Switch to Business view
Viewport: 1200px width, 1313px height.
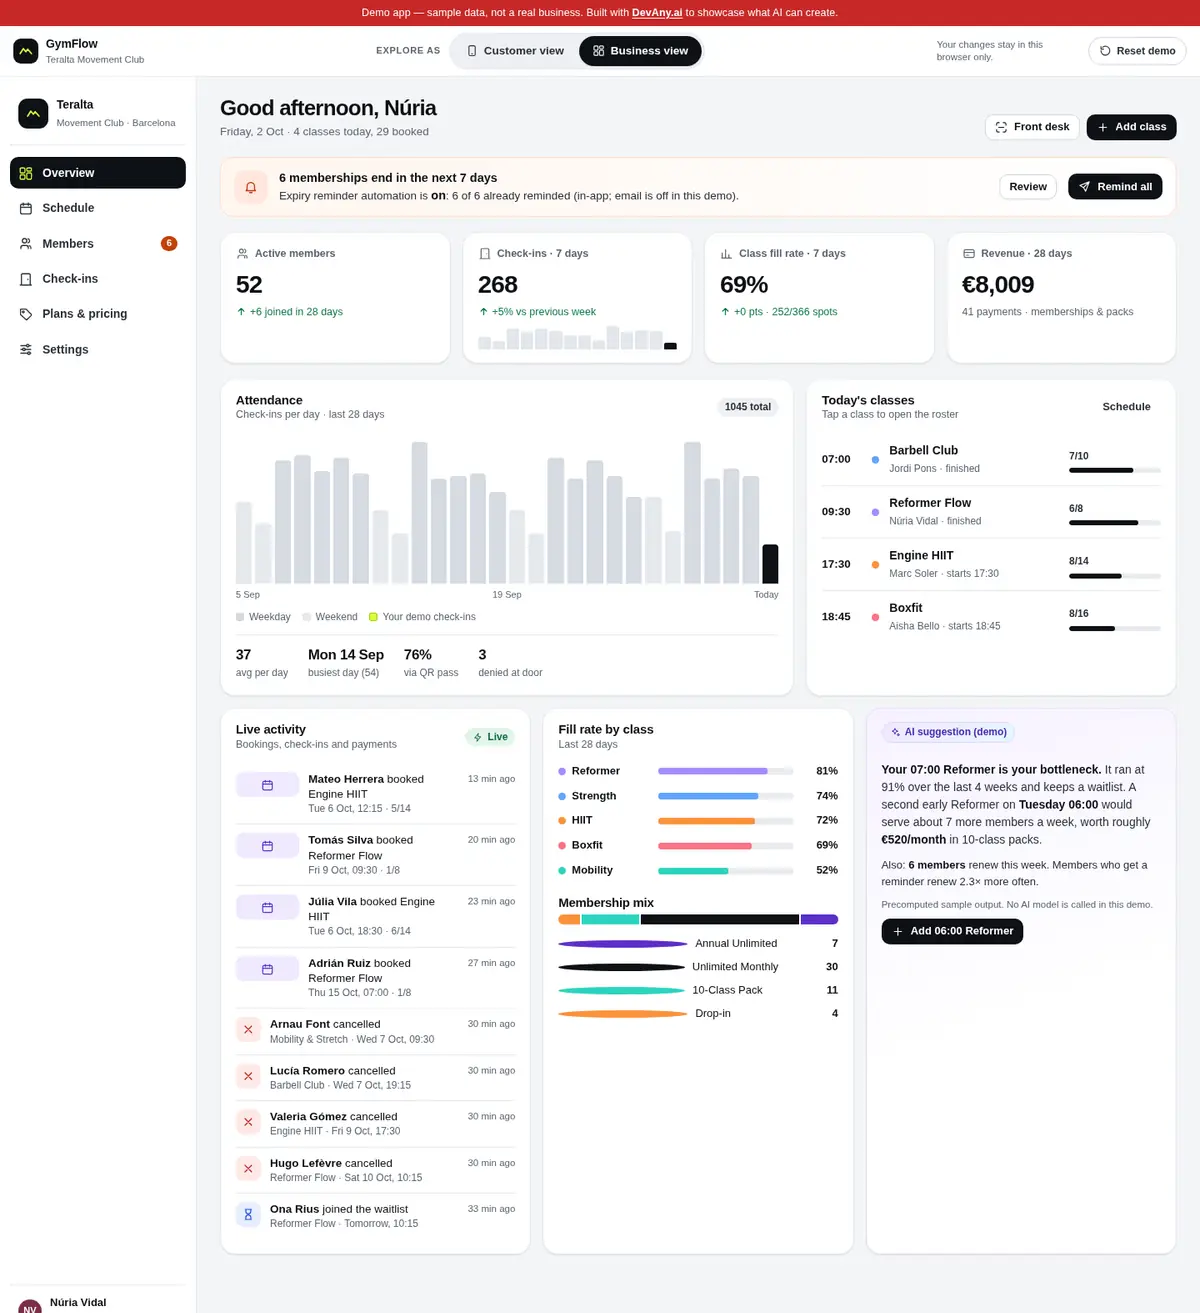click(x=640, y=51)
